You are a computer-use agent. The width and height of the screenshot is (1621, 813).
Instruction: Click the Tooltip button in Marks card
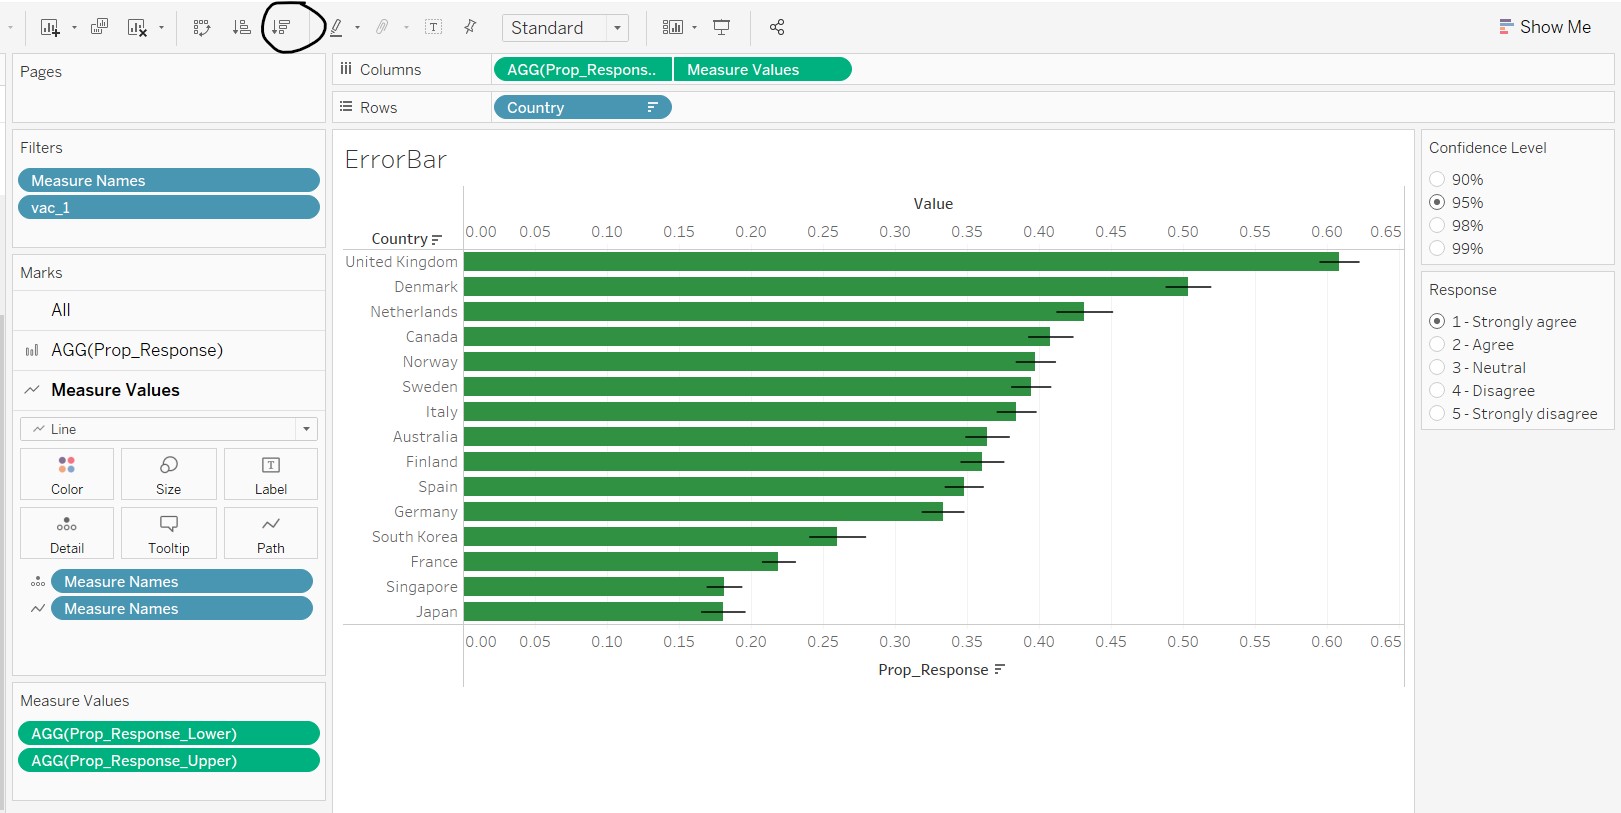pos(168,533)
